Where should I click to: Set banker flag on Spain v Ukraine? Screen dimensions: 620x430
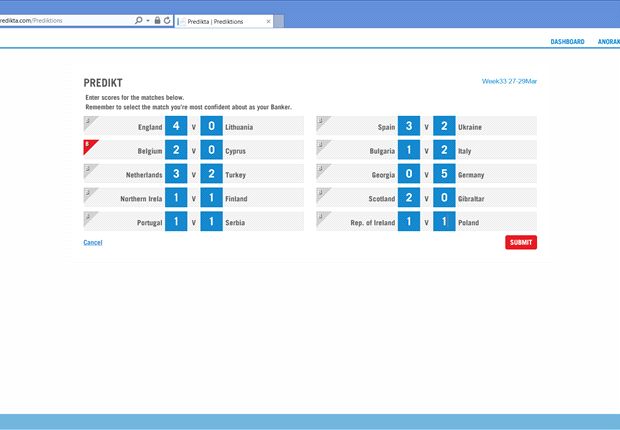pyautogui.click(x=322, y=122)
